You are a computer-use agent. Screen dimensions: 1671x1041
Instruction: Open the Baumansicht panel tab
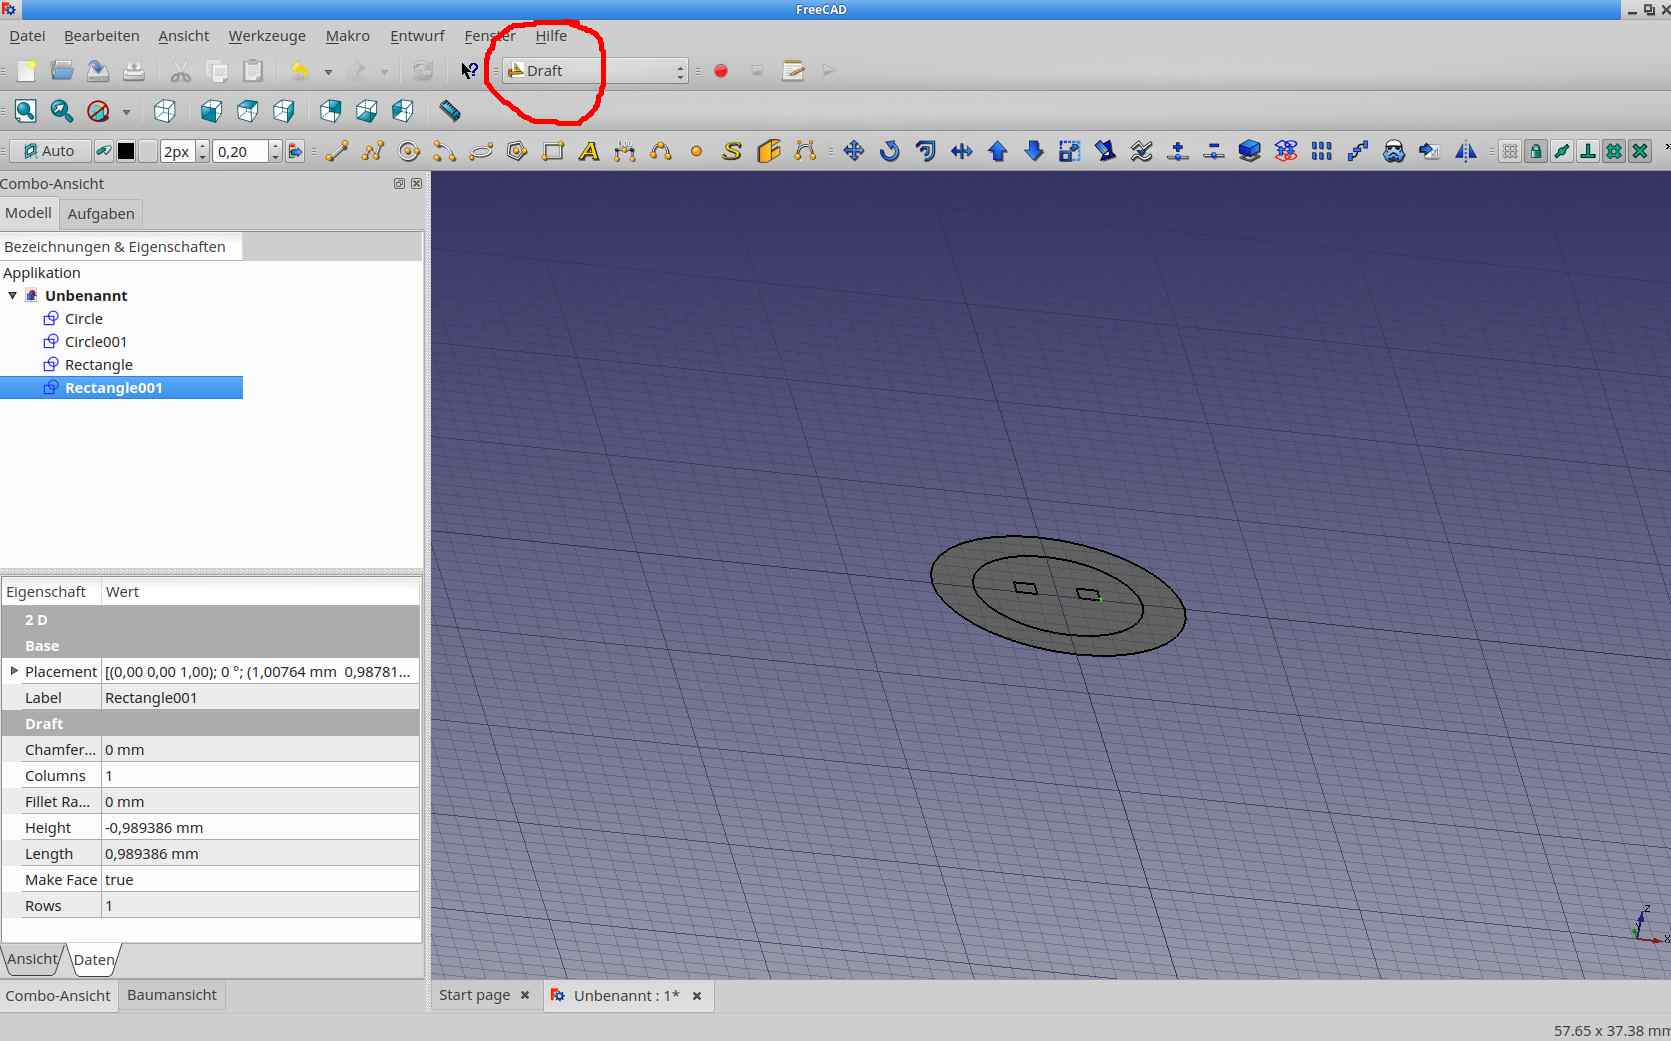point(171,995)
